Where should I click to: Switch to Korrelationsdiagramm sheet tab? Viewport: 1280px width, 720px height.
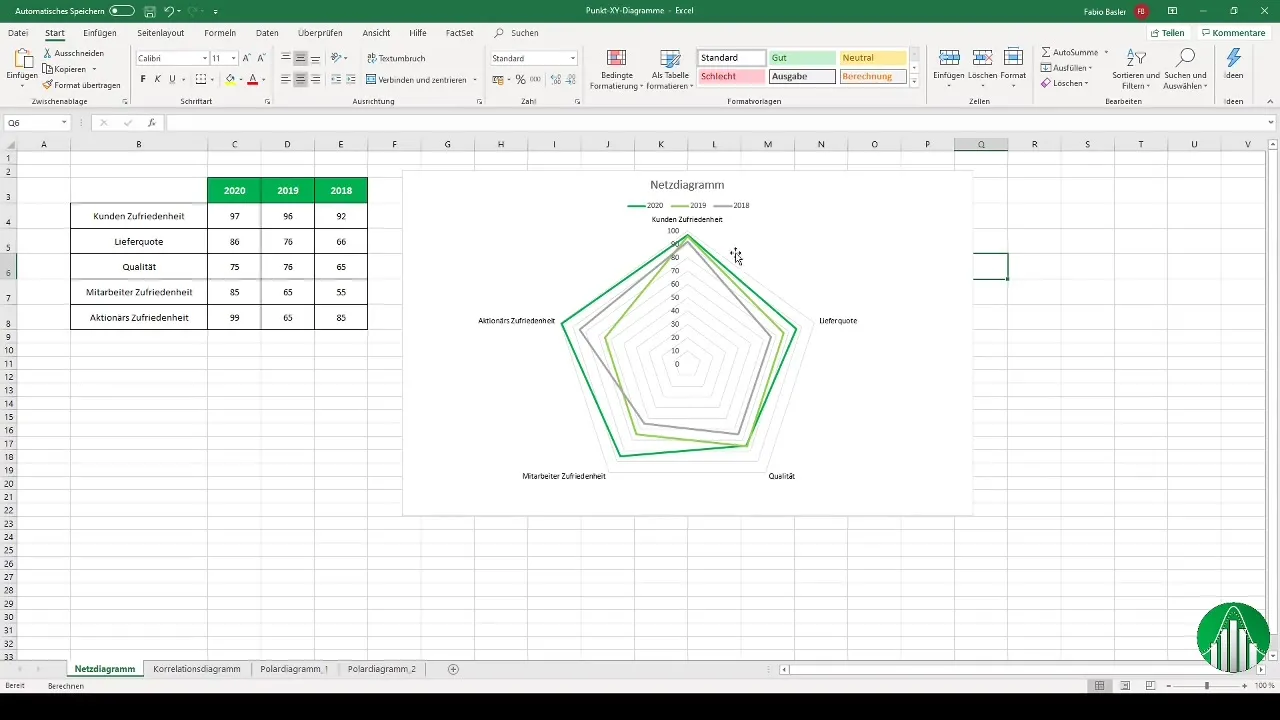pos(197,668)
